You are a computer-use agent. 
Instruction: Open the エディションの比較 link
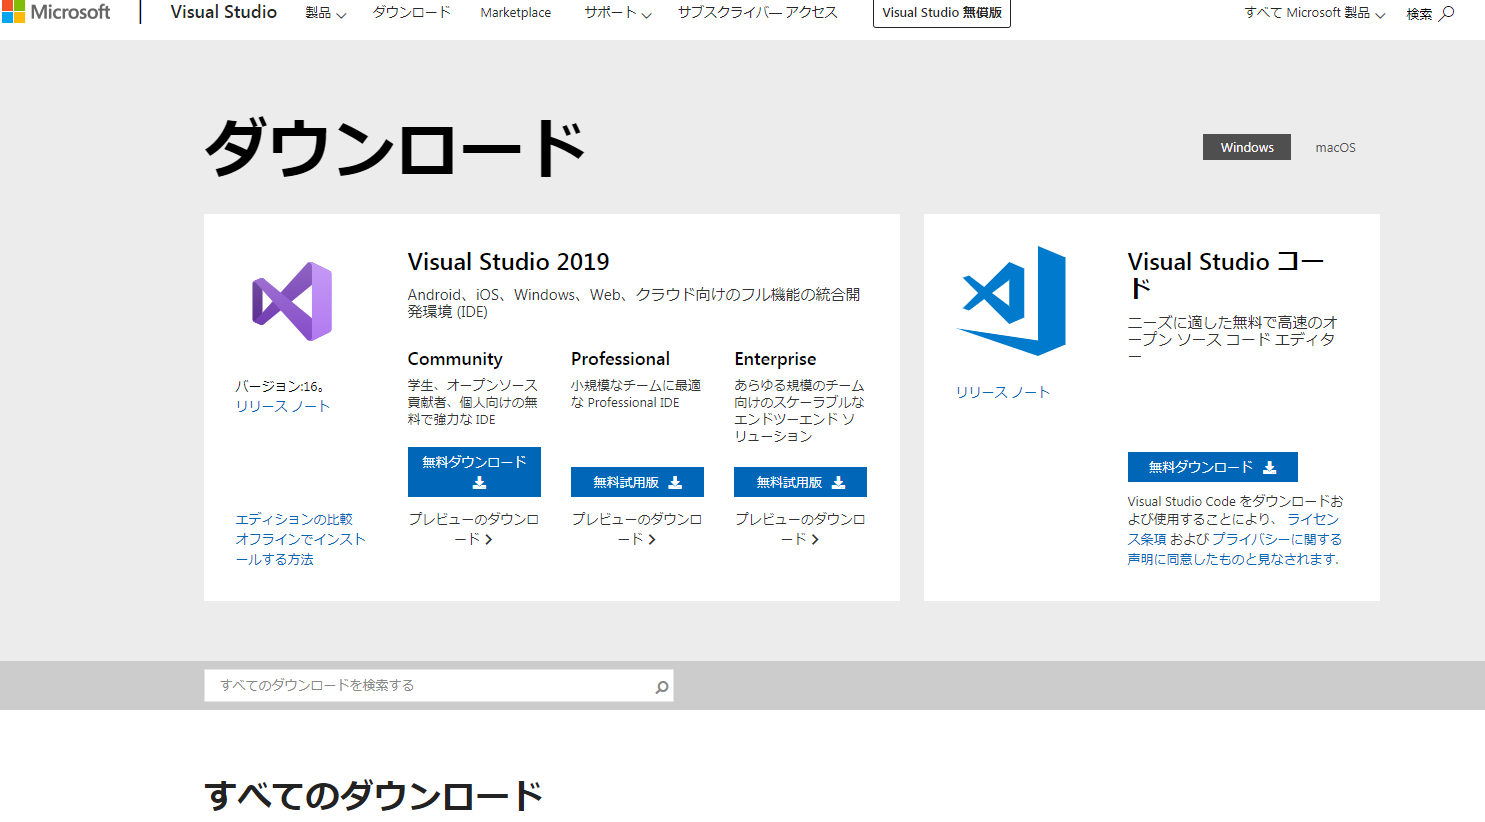pyautogui.click(x=294, y=519)
